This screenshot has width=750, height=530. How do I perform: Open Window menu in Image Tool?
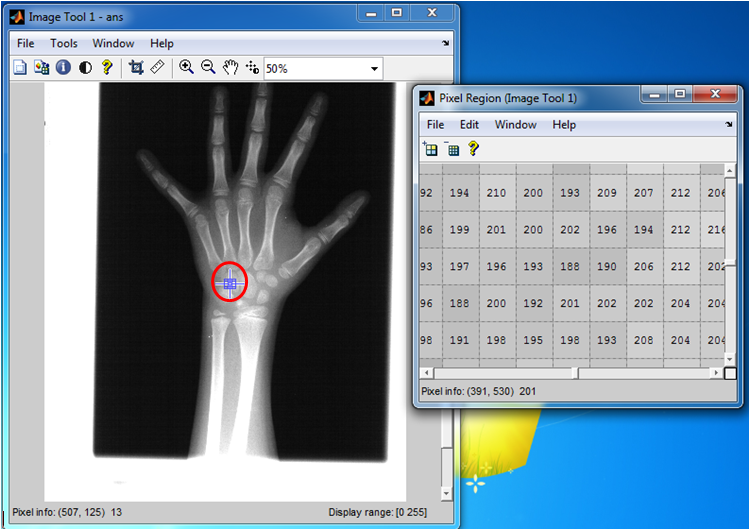[113, 44]
